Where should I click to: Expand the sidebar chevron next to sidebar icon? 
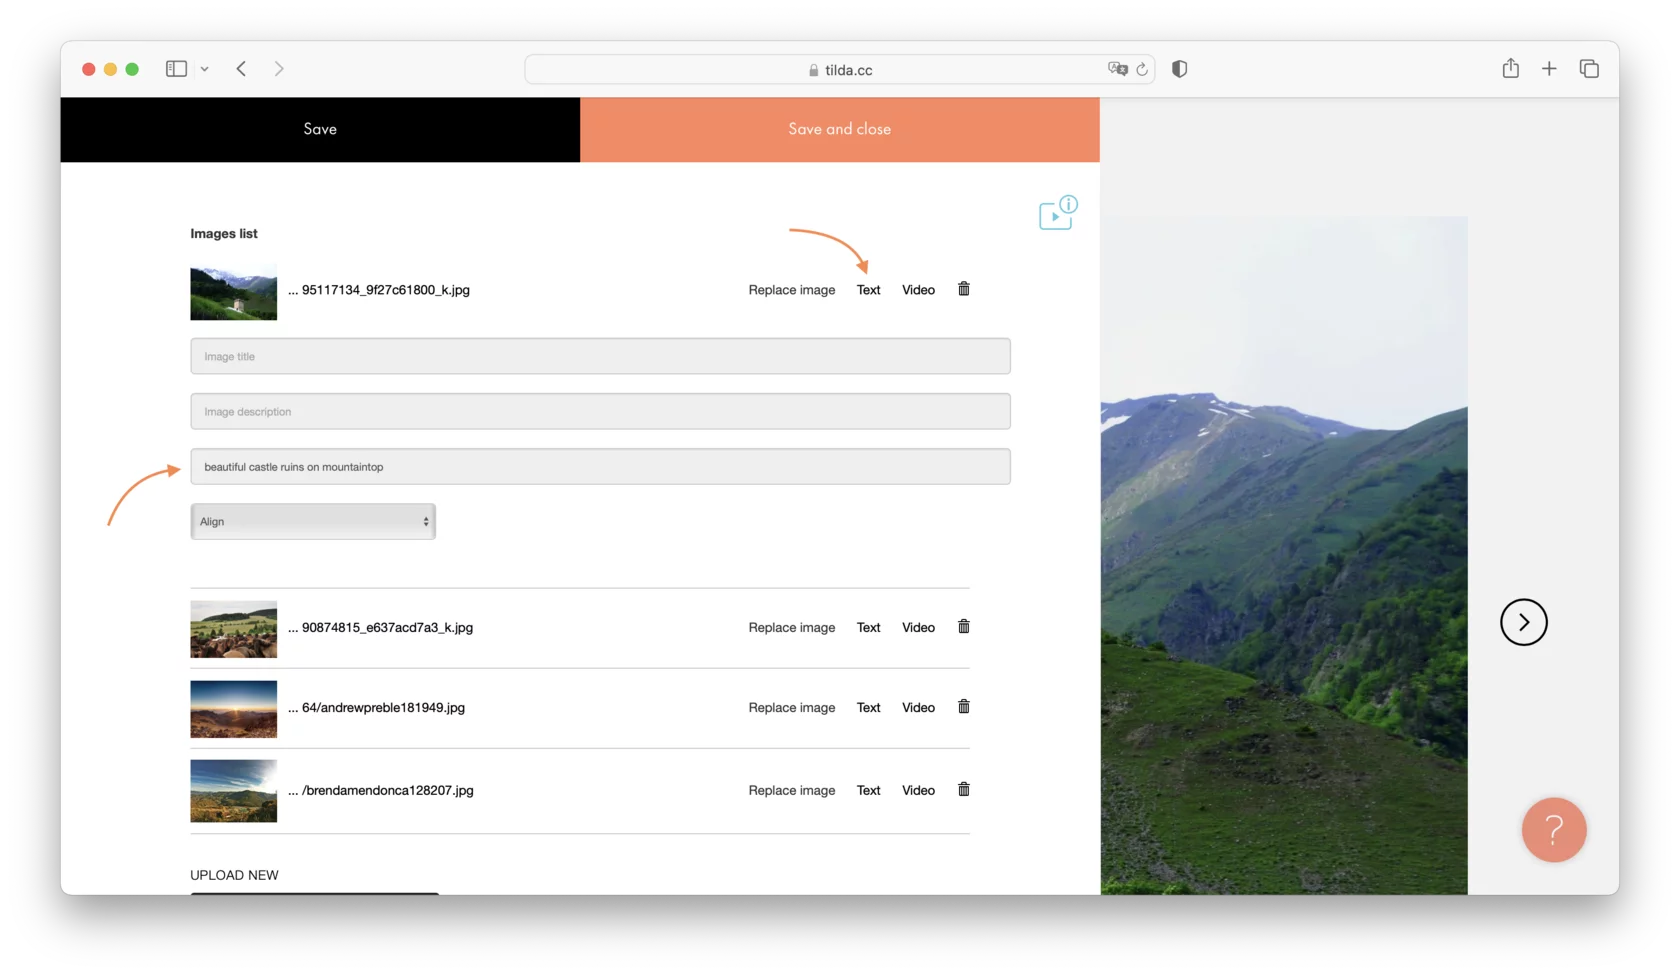tap(205, 68)
